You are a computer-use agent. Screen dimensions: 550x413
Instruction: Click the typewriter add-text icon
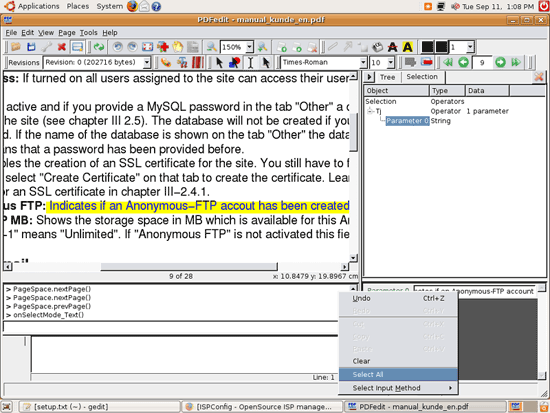coord(378,47)
